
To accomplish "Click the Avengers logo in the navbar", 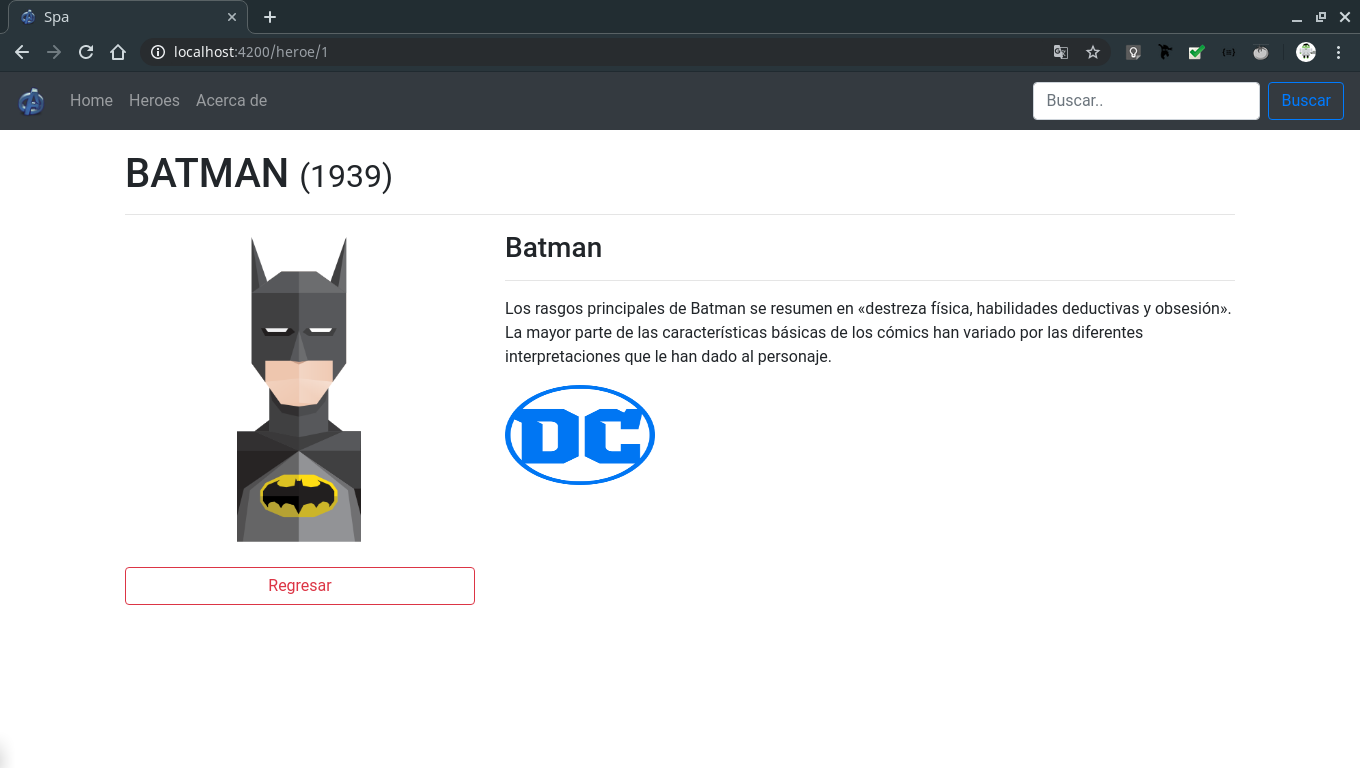I will (31, 101).
